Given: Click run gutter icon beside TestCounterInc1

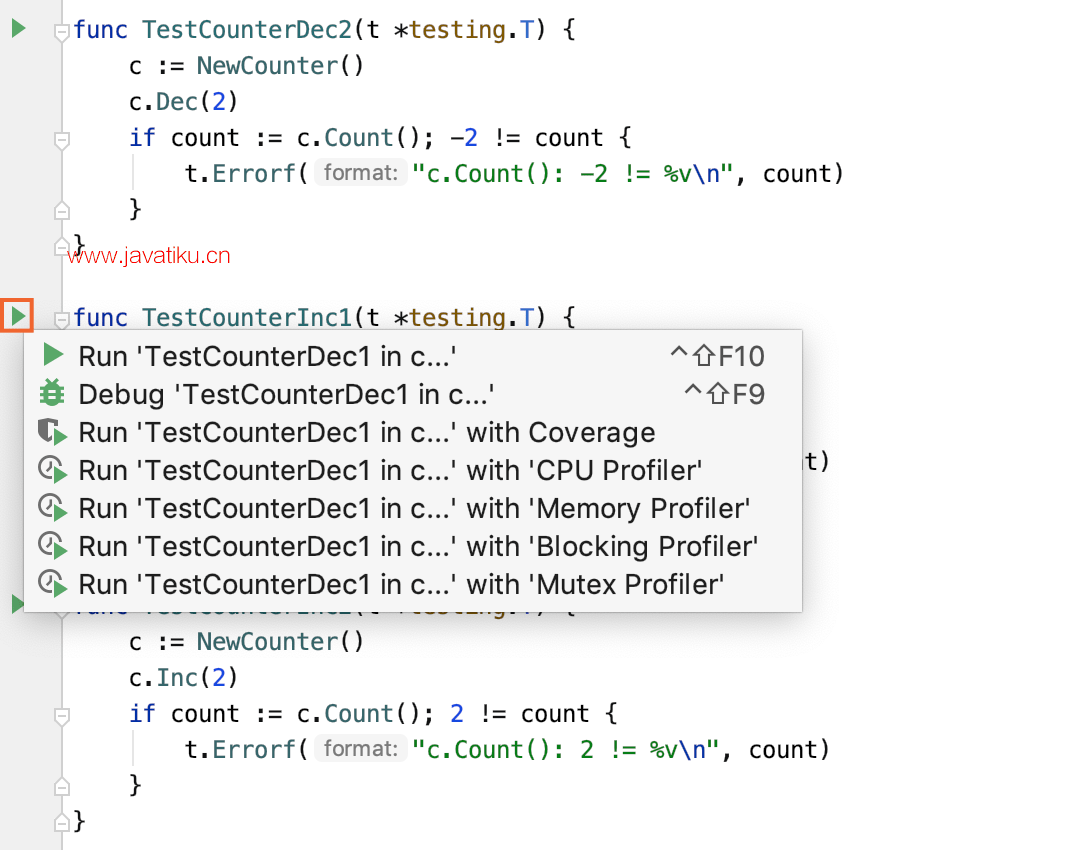Looking at the screenshot, I should 18,316.
